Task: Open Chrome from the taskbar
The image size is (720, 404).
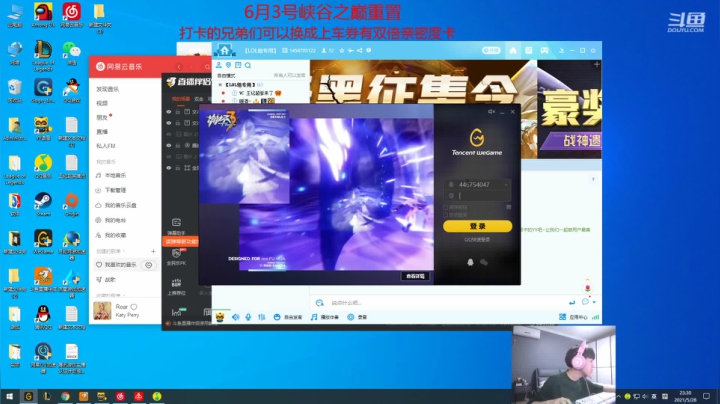Action: pyautogui.click(x=65, y=396)
